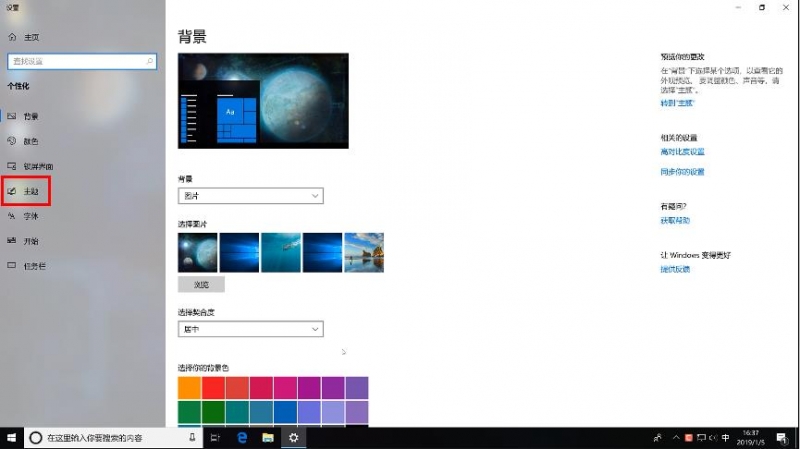
Task: Open the Action Center notification icon
Action: pyautogui.click(x=782, y=438)
